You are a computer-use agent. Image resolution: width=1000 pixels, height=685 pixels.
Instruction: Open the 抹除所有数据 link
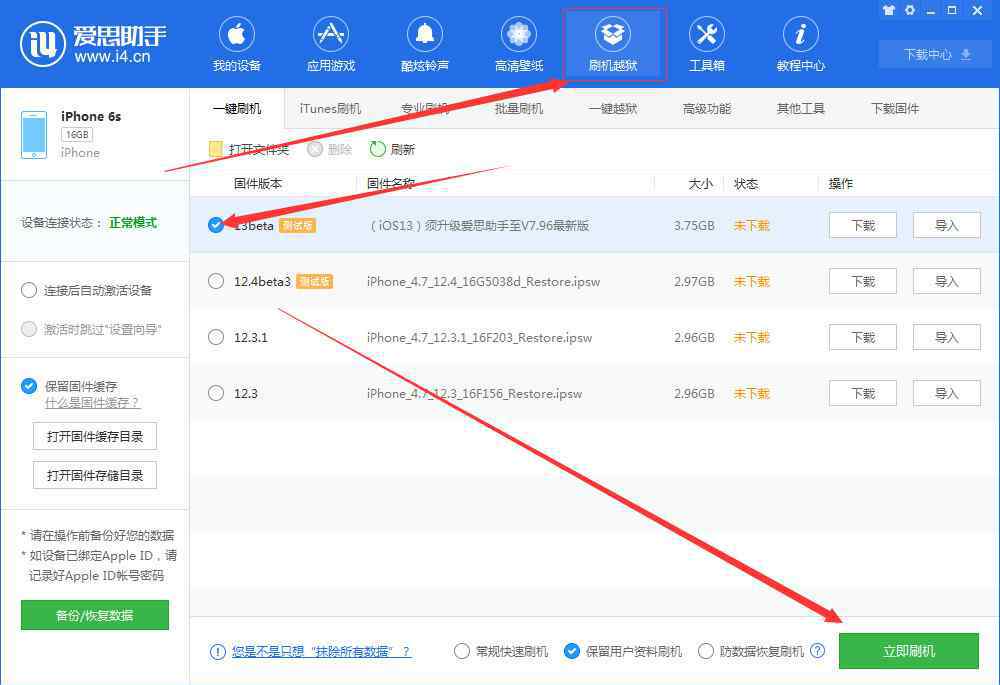coord(321,651)
